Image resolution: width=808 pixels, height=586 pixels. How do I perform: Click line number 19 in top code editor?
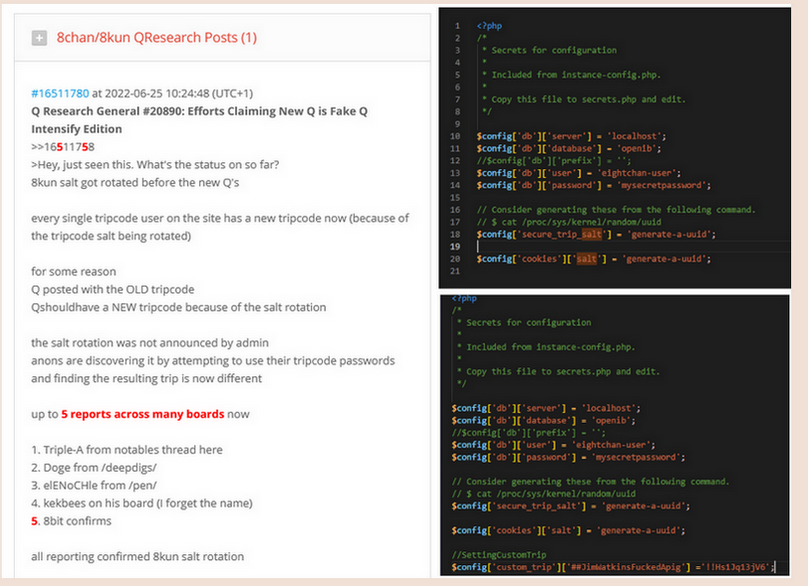point(455,246)
